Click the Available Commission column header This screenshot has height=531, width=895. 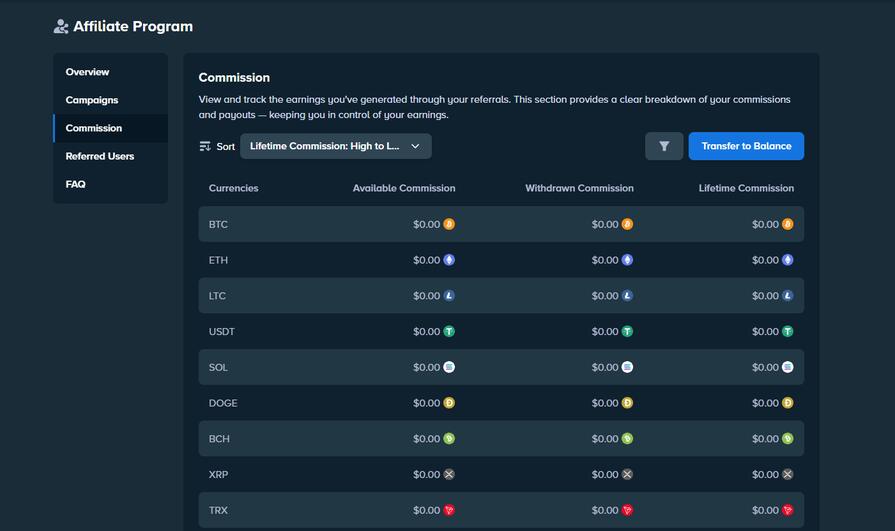404,188
